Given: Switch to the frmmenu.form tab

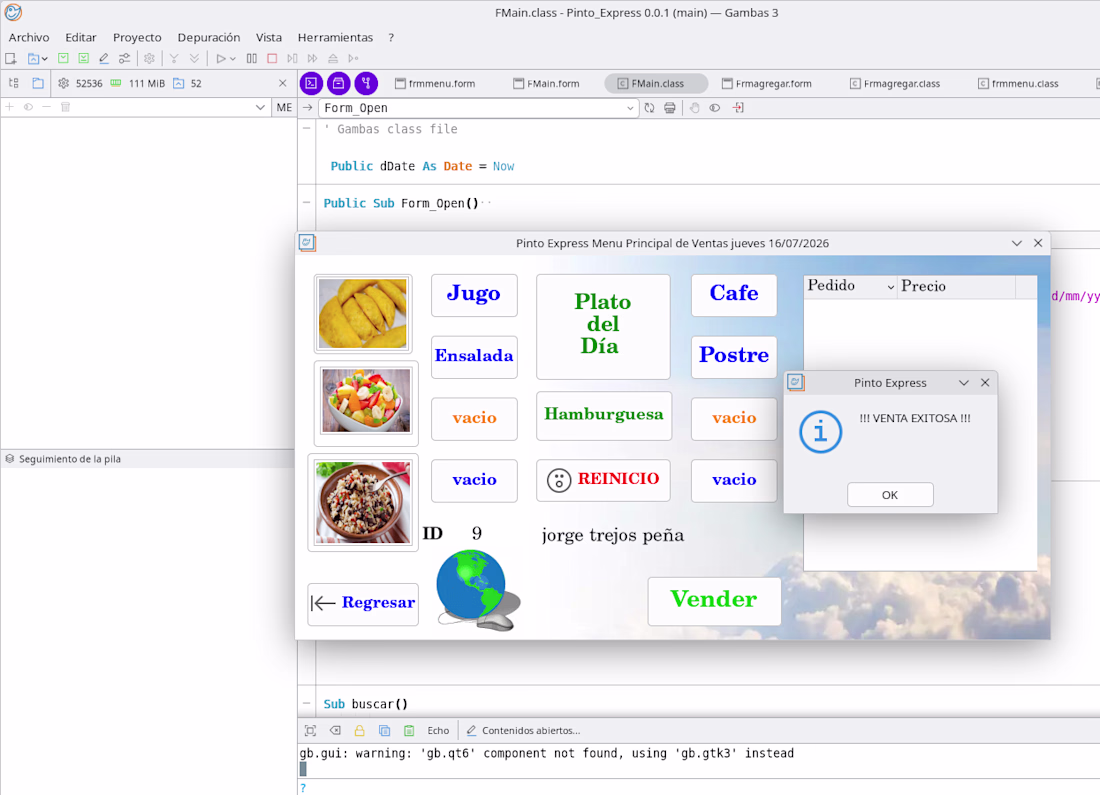Looking at the screenshot, I should pos(436,83).
